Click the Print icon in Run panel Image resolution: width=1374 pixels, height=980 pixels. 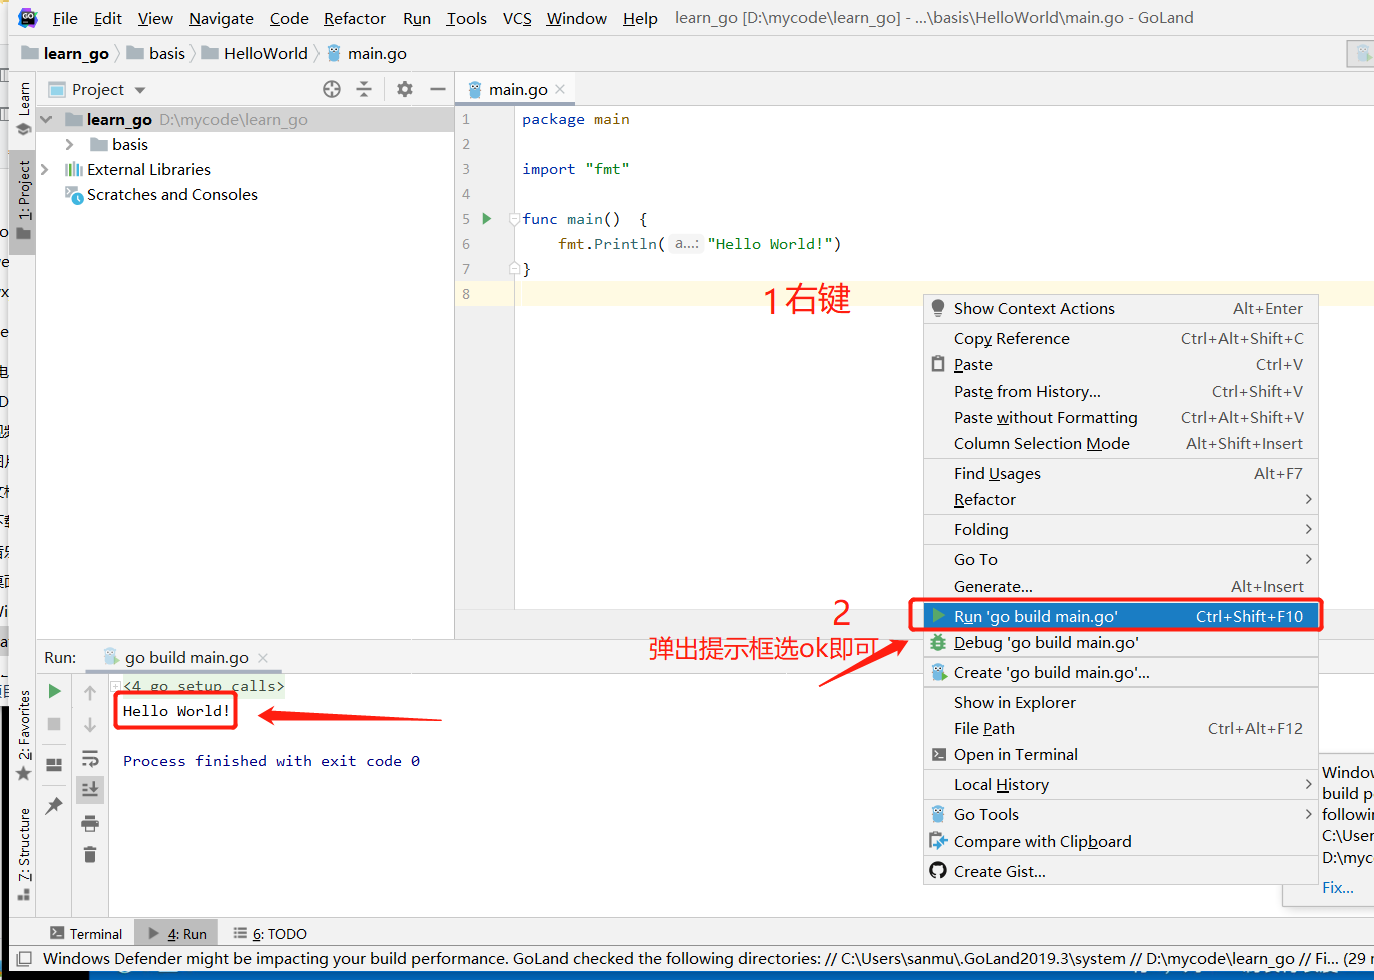[90, 823]
